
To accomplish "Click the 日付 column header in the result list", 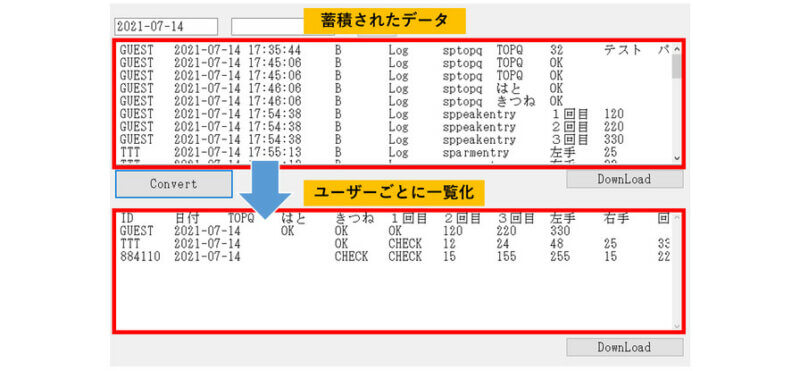I will [x=187, y=218].
